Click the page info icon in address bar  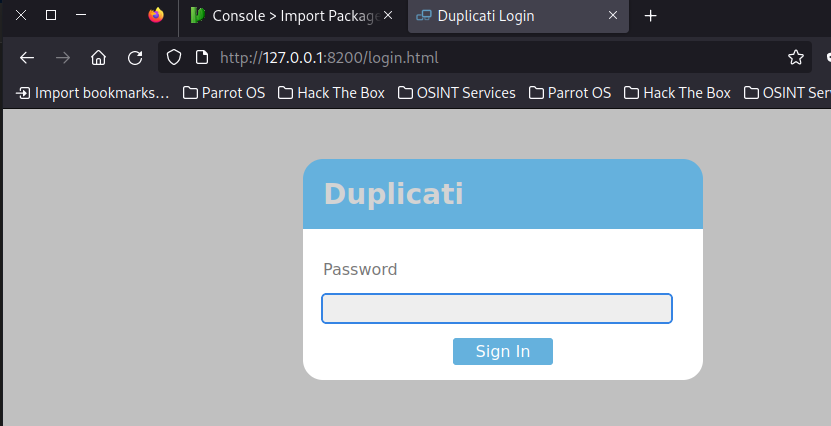tap(201, 58)
